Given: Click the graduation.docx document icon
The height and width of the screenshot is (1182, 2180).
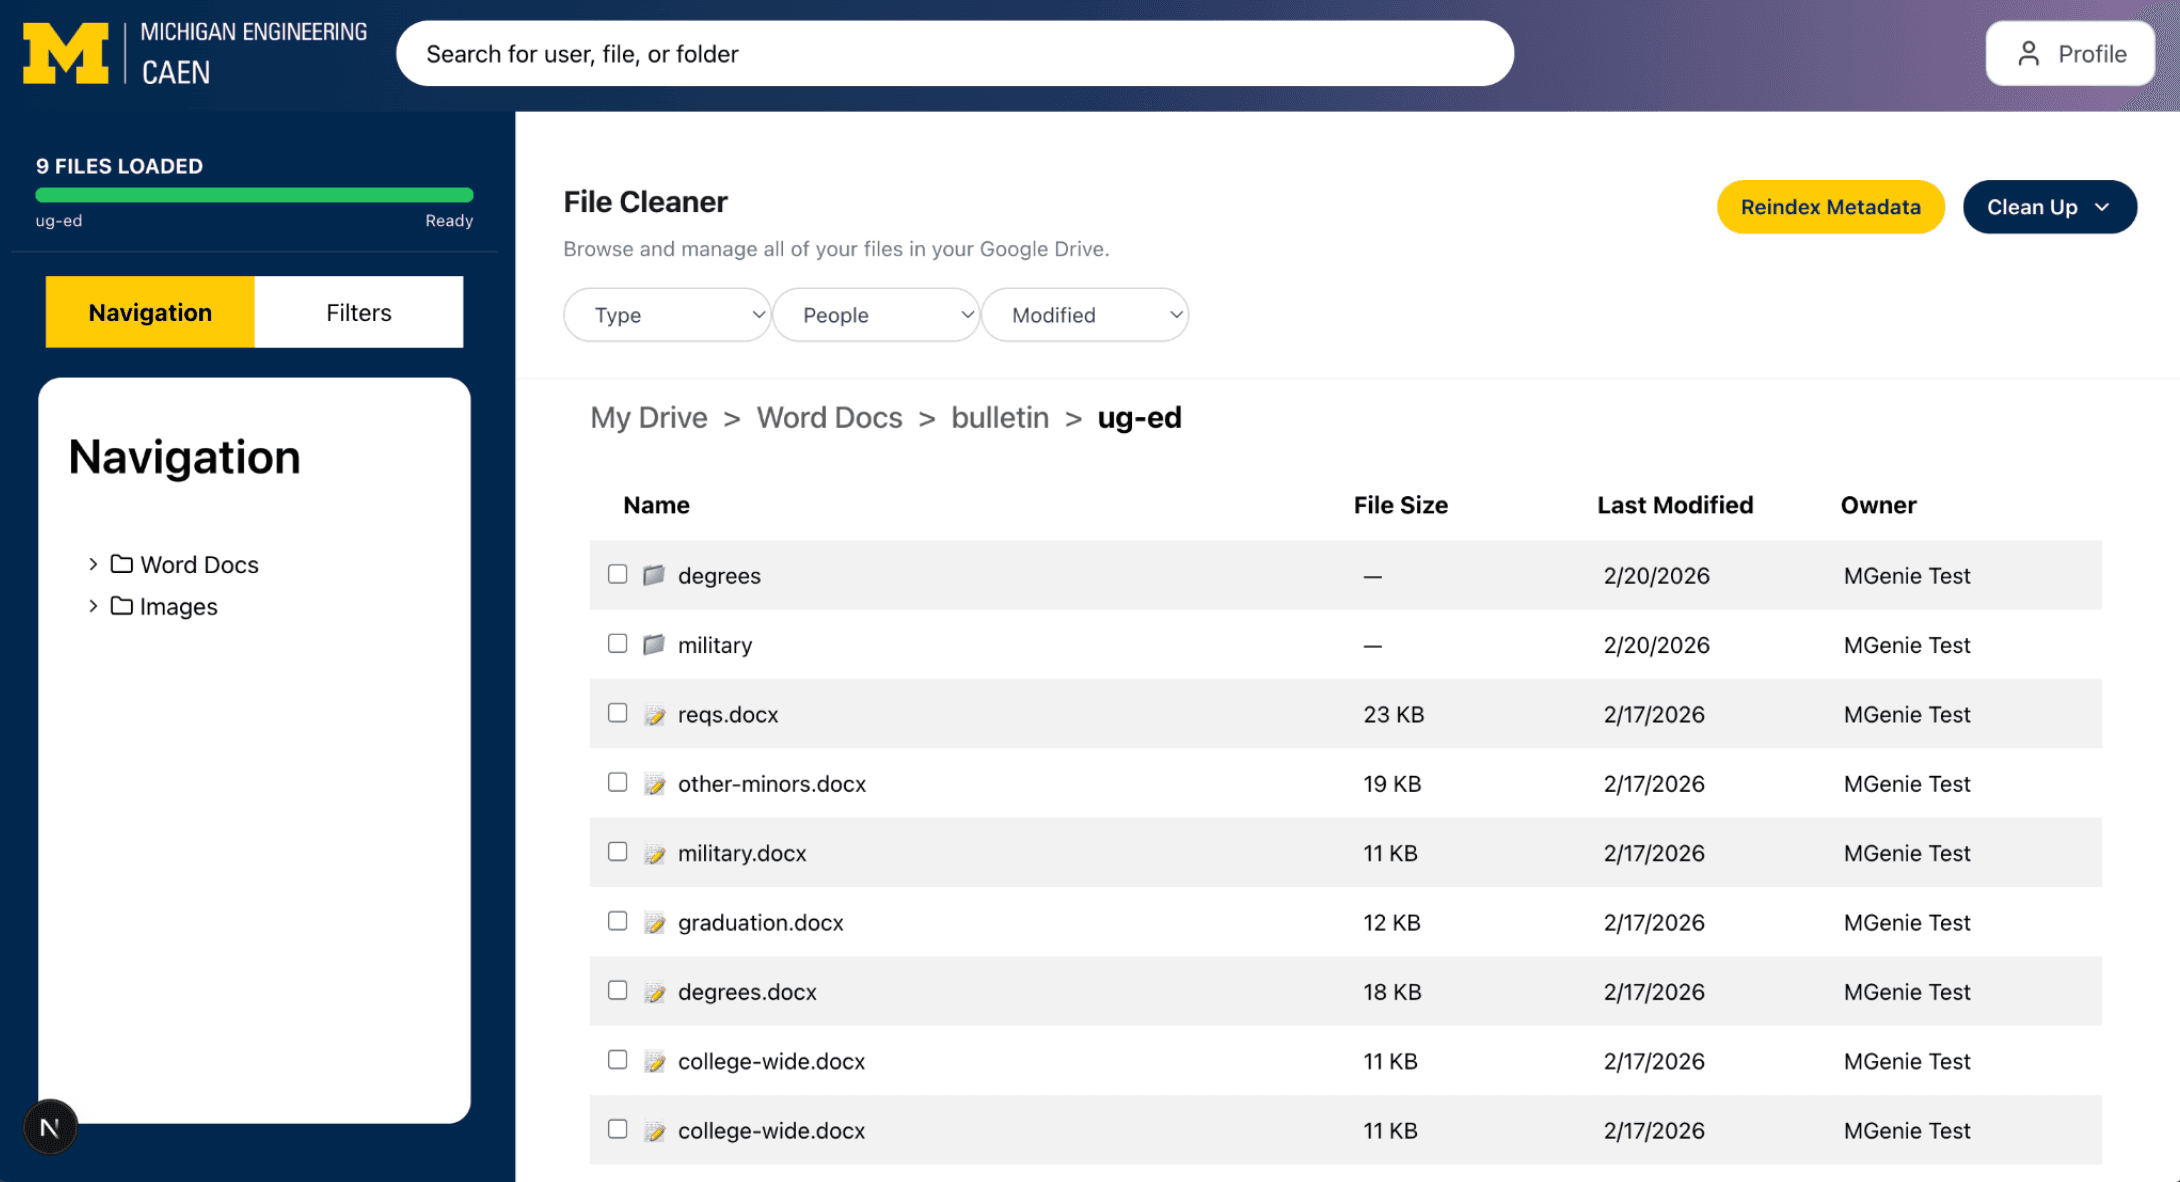Looking at the screenshot, I should point(655,922).
